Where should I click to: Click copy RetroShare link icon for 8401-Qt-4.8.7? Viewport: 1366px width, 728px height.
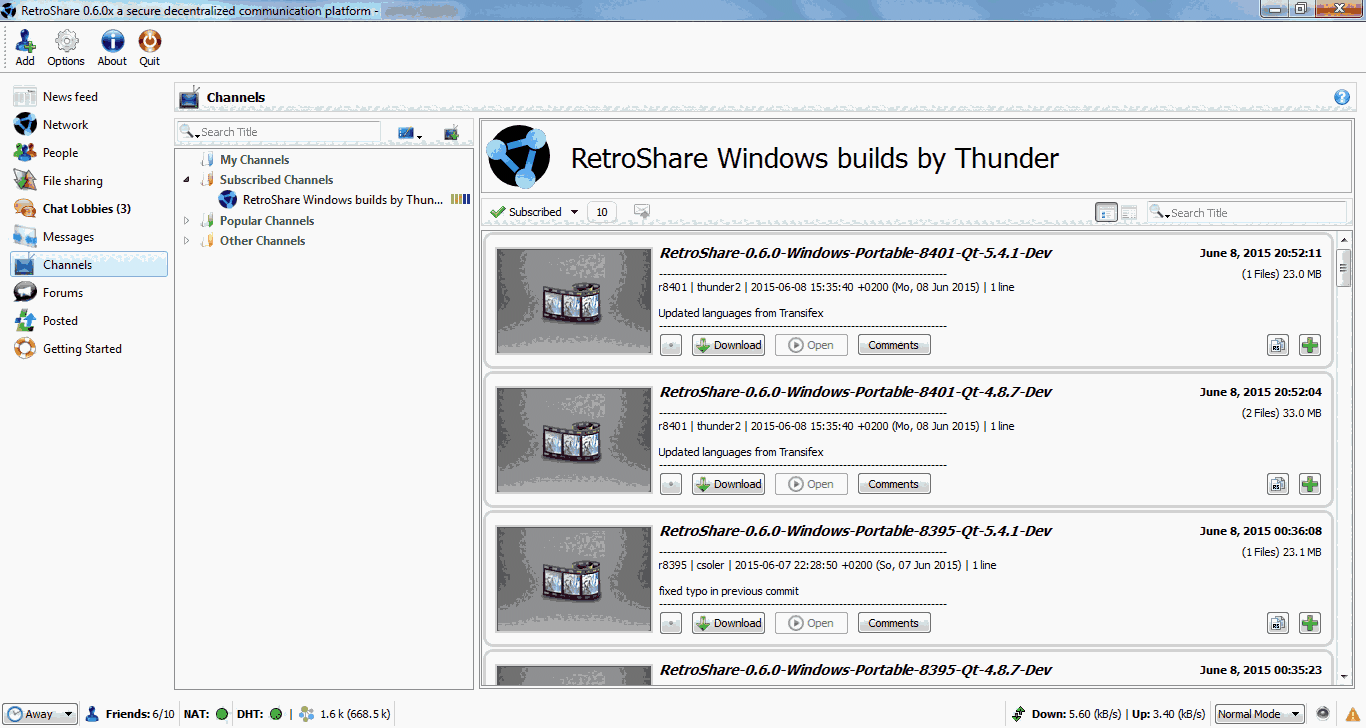tap(1278, 484)
